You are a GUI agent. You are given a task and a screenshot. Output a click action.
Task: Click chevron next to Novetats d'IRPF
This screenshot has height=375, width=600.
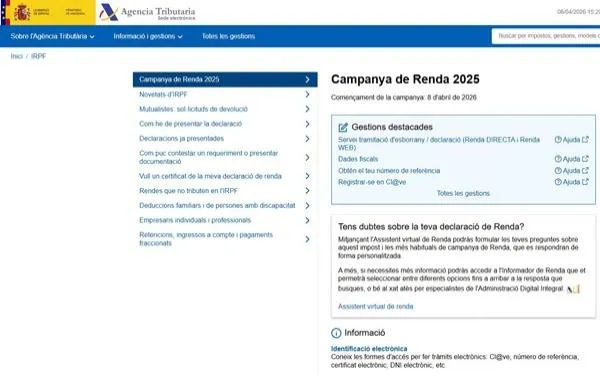[x=307, y=94]
